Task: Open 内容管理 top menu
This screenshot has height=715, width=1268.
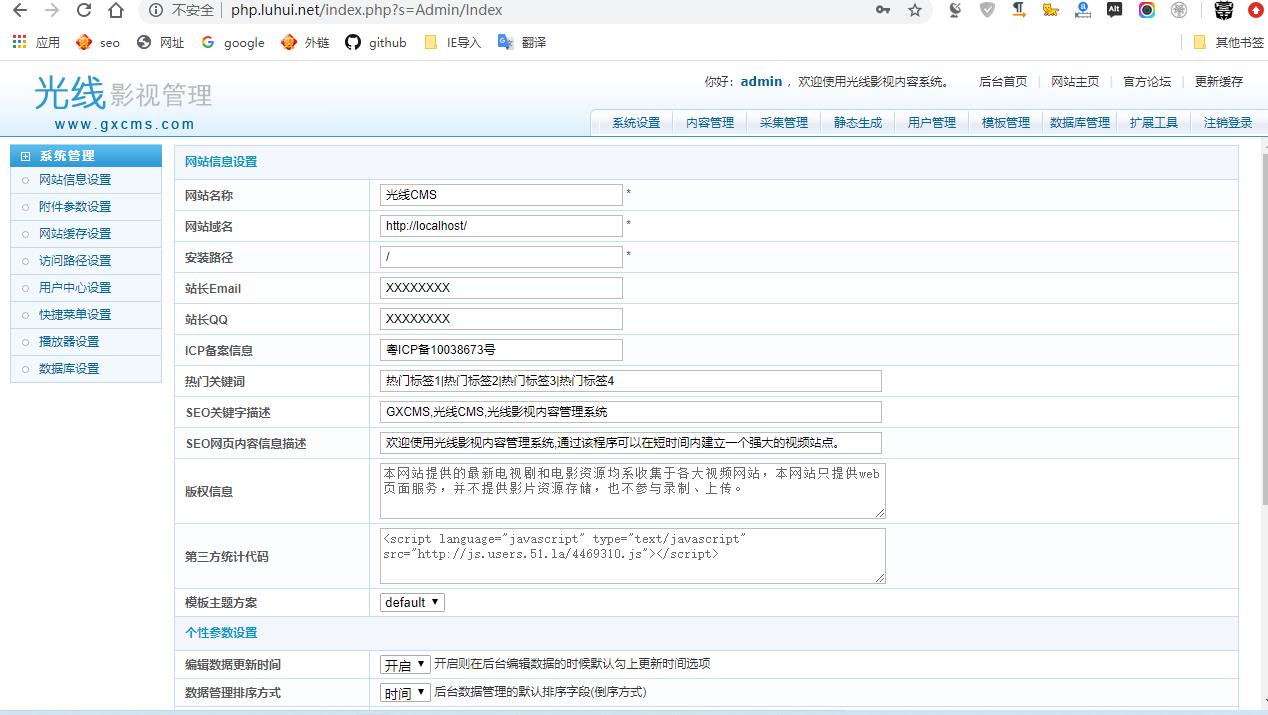Action: tap(710, 122)
